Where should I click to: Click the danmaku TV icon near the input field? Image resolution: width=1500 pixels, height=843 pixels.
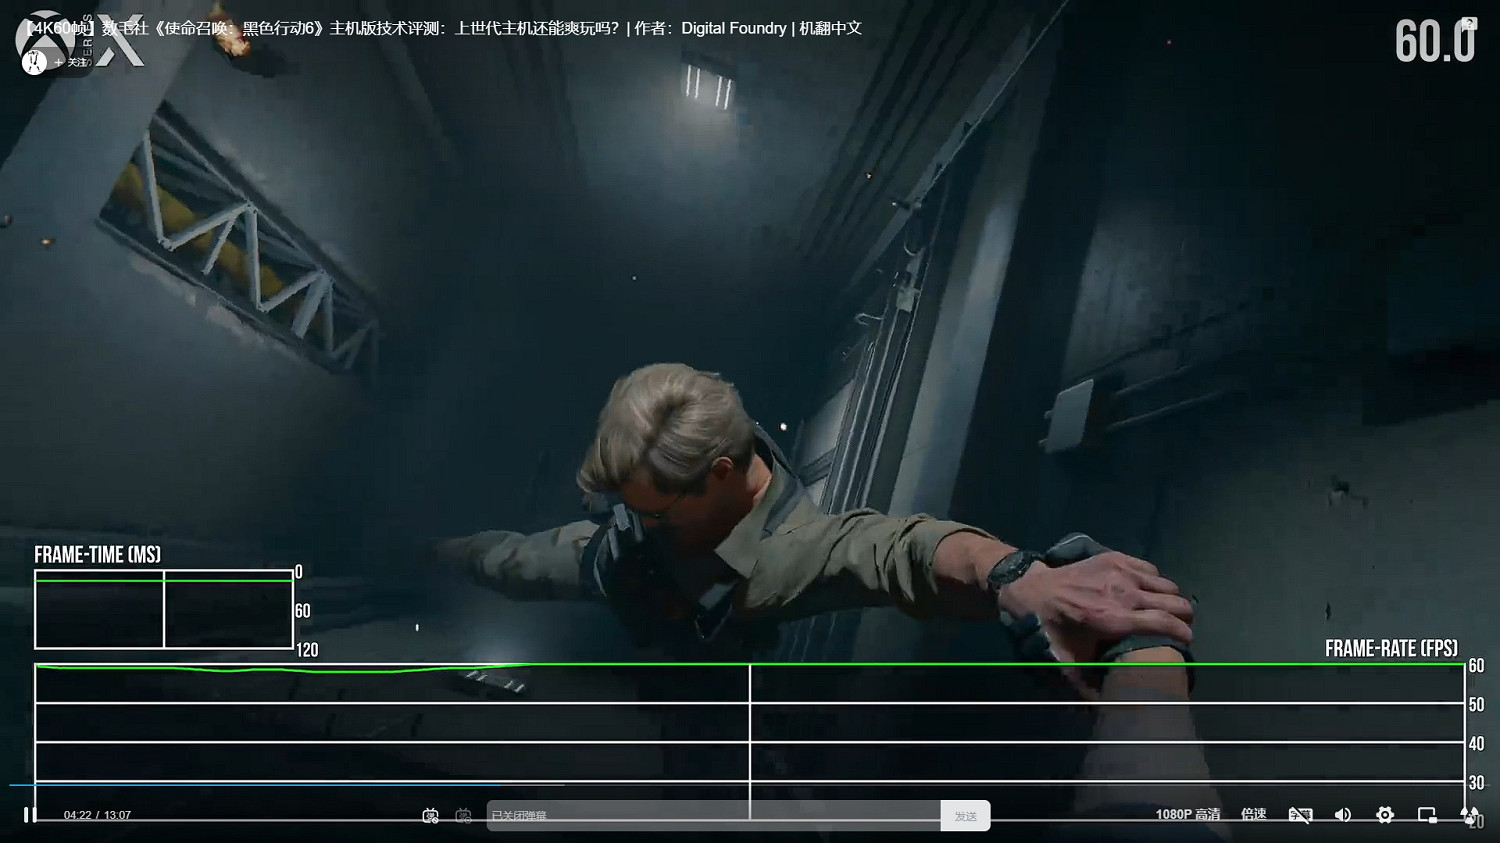(429, 815)
